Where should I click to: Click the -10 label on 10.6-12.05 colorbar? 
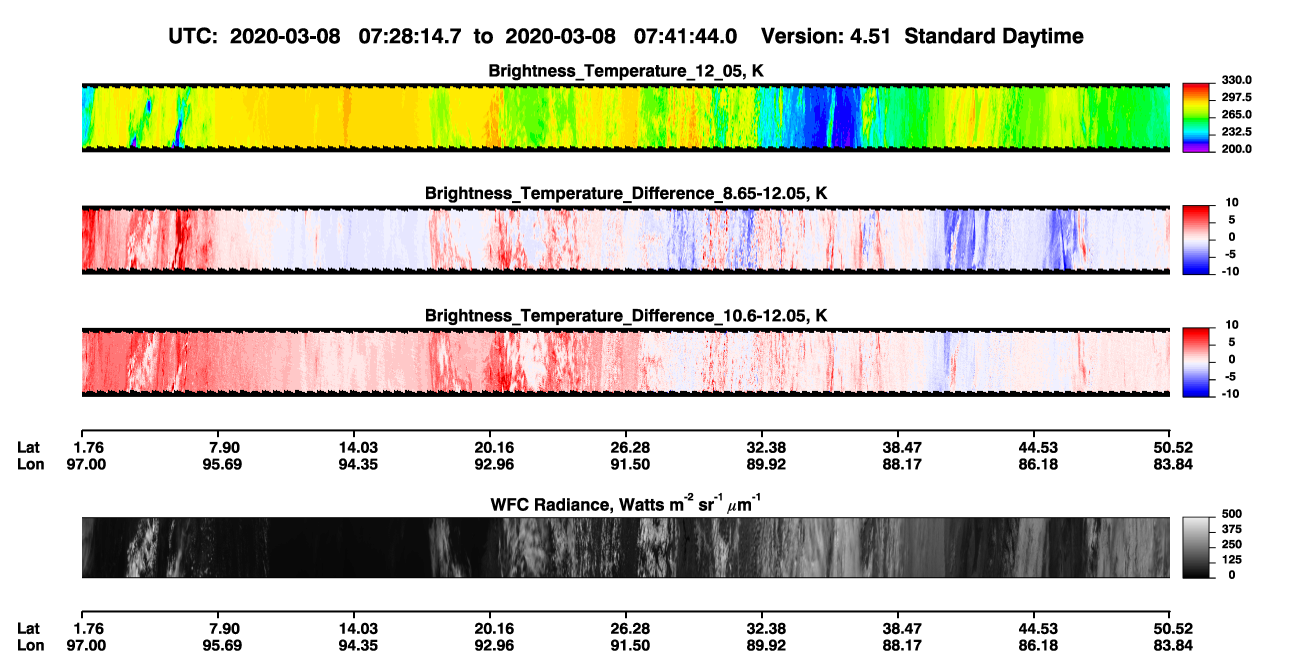point(1229,394)
